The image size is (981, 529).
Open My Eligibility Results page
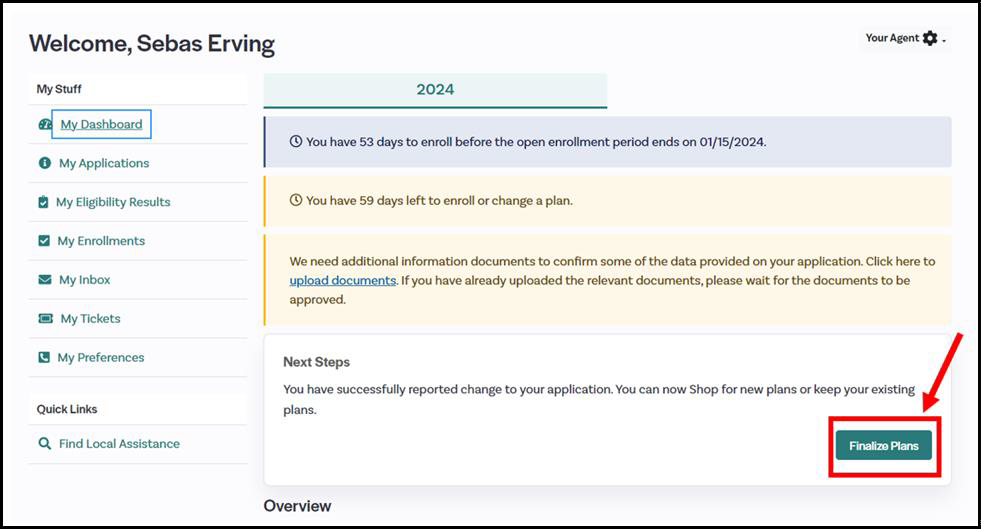coord(113,202)
